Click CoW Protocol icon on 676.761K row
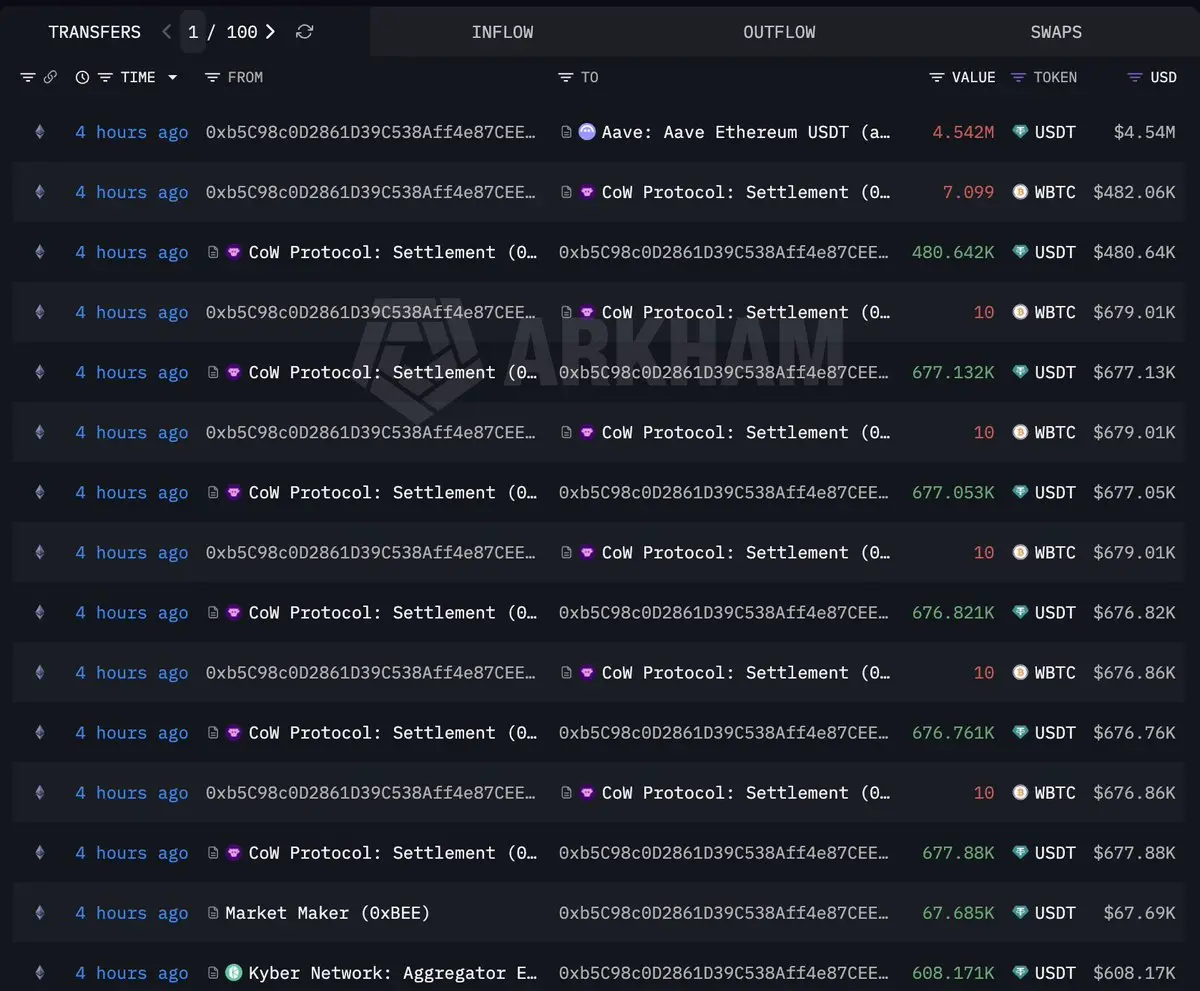 pyautogui.click(x=234, y=732)
